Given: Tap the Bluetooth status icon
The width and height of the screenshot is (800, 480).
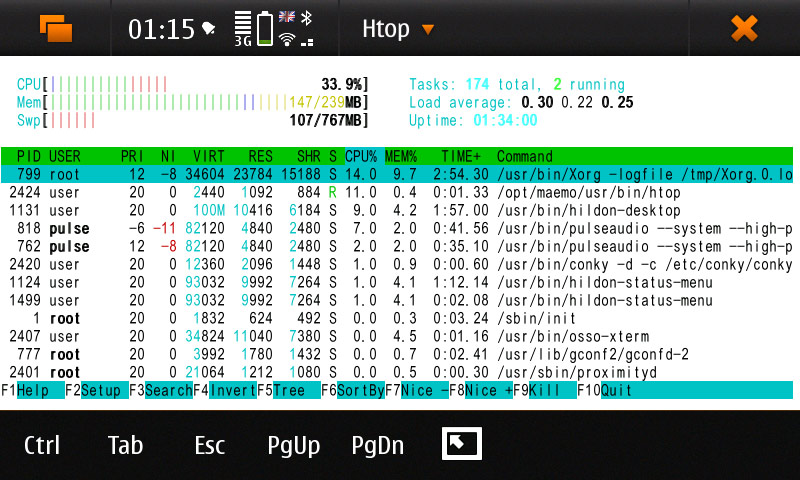Looking at the screenshot, I should pos(307,18).
